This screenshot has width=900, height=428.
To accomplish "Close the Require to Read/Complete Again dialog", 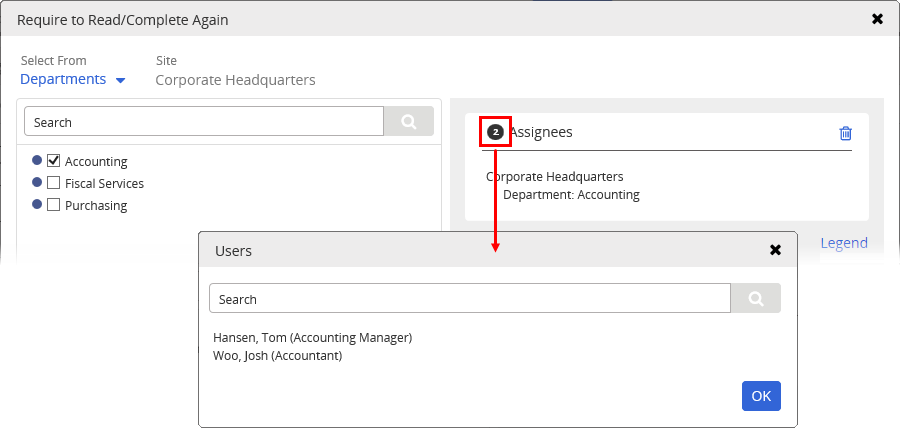I will click(x=877, y=19).
